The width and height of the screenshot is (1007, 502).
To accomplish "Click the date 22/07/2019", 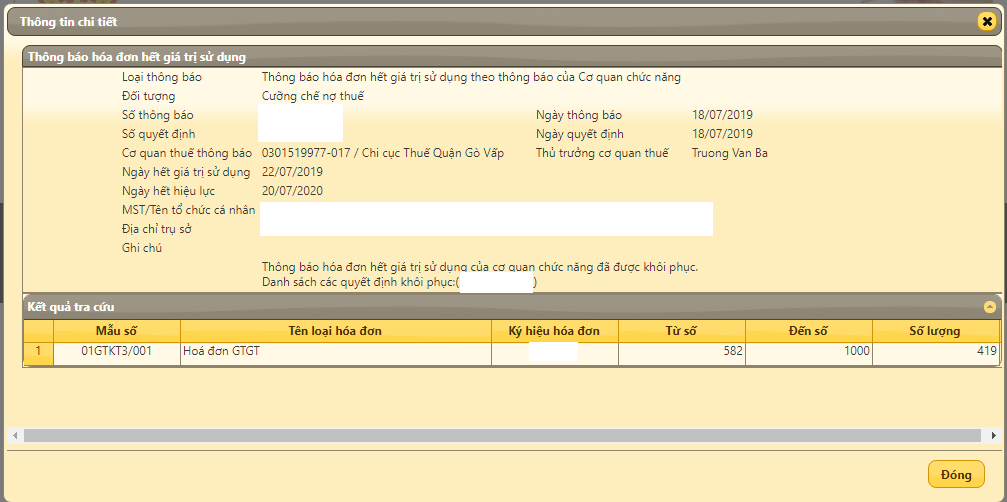I will click(292, 172).
